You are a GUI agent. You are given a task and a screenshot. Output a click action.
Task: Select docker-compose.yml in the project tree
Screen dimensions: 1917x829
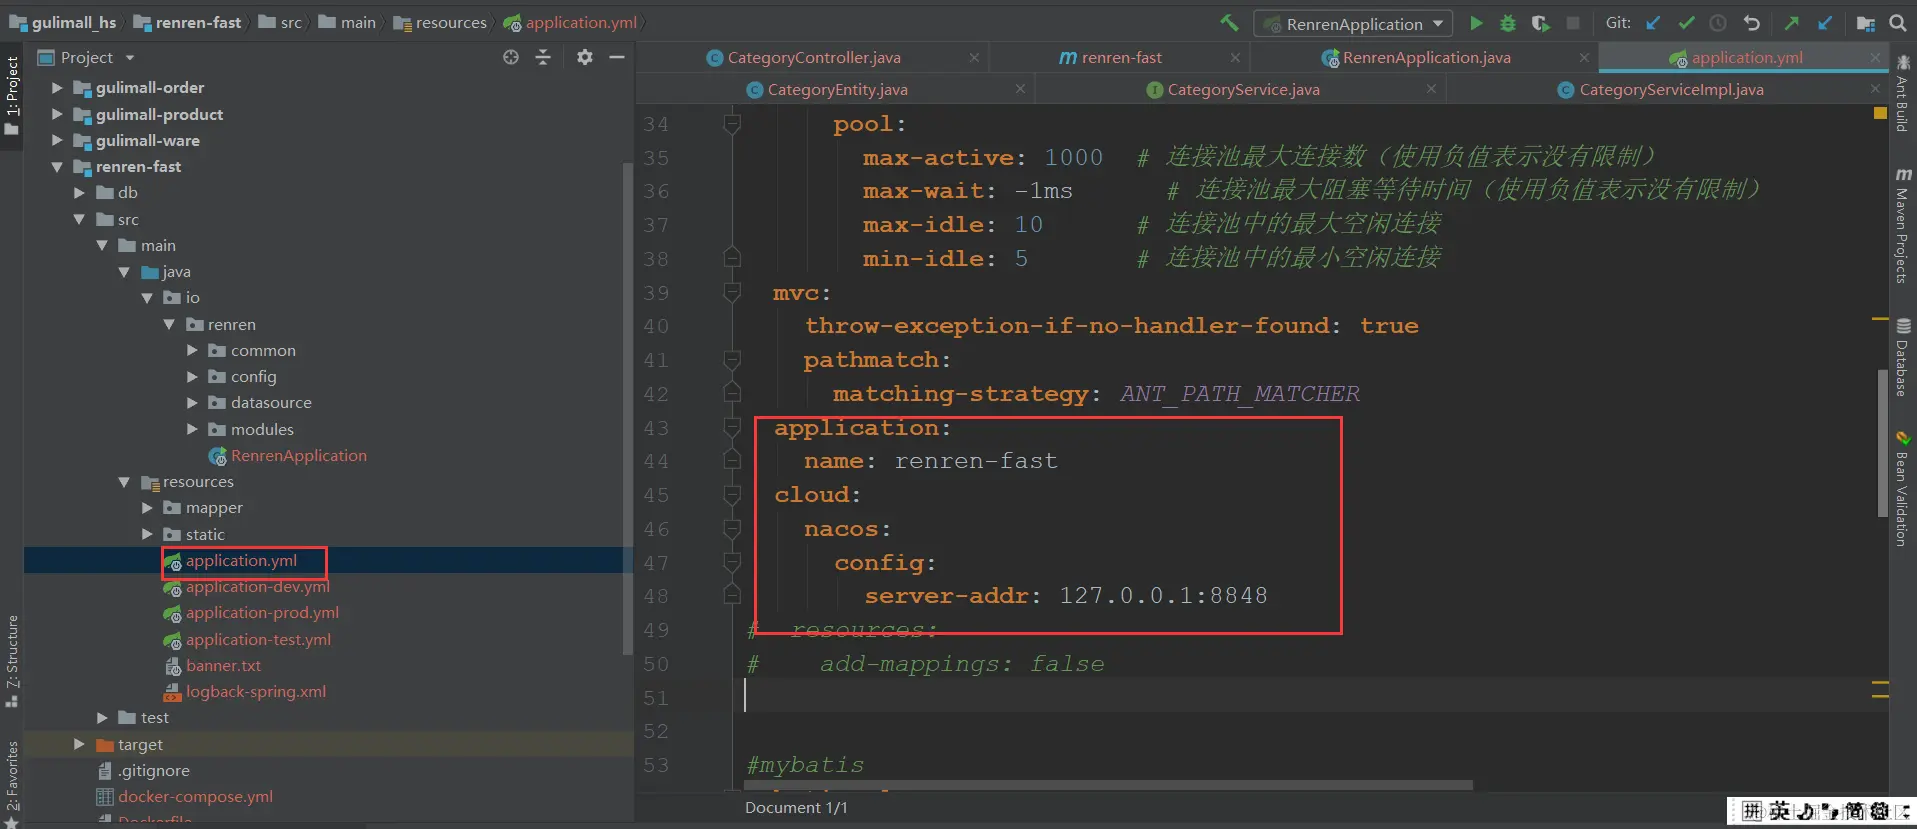(x=185, y=797)
